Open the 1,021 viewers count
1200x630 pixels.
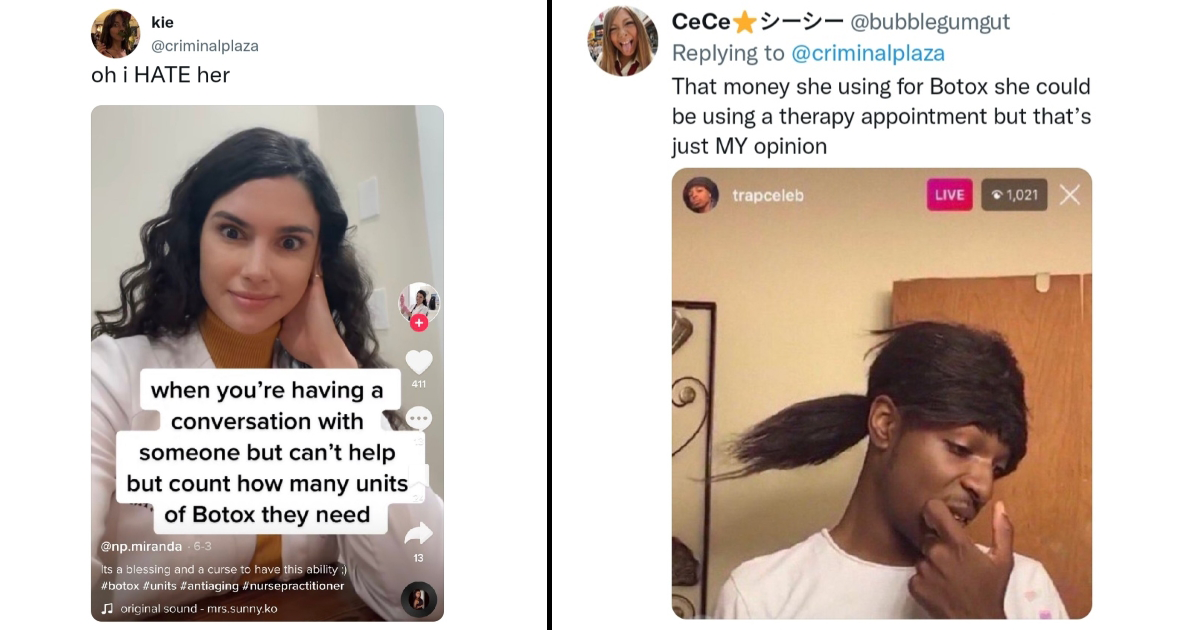click(x=1014, y=195)
